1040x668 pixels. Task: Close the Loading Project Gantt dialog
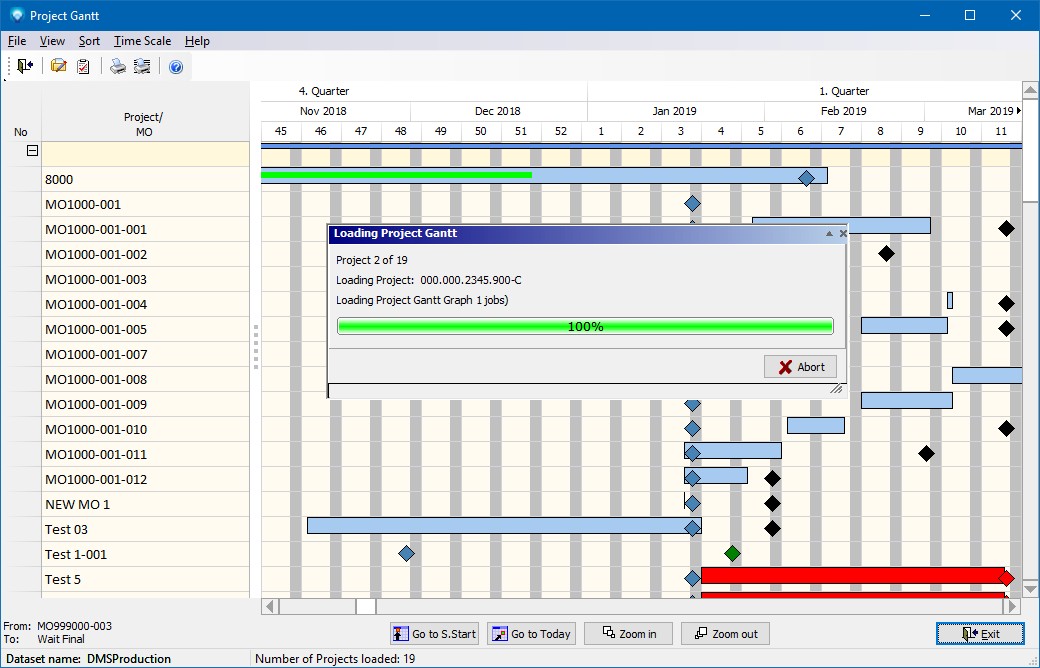click(842, 233)
